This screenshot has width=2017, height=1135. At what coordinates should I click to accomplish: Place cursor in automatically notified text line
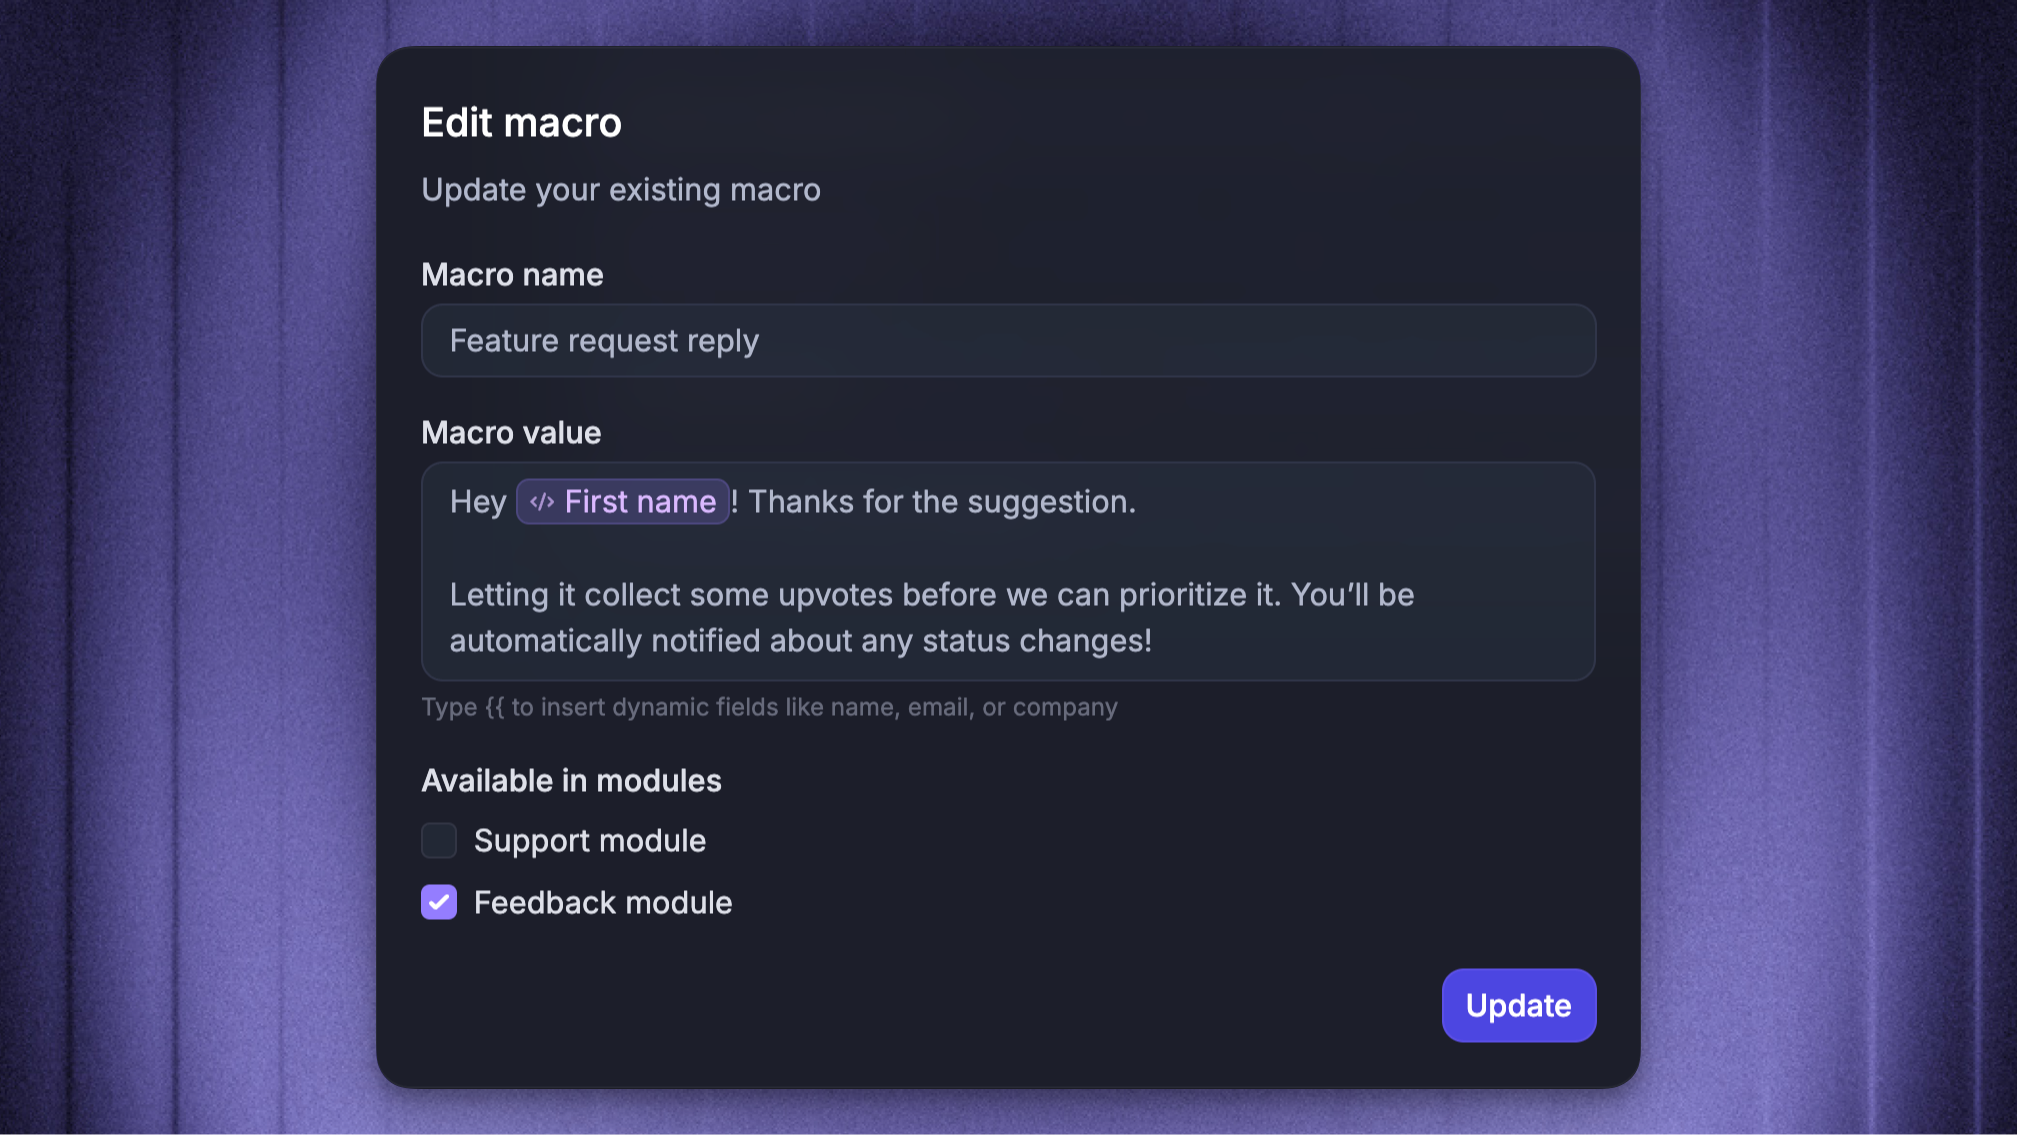(801, 641)
